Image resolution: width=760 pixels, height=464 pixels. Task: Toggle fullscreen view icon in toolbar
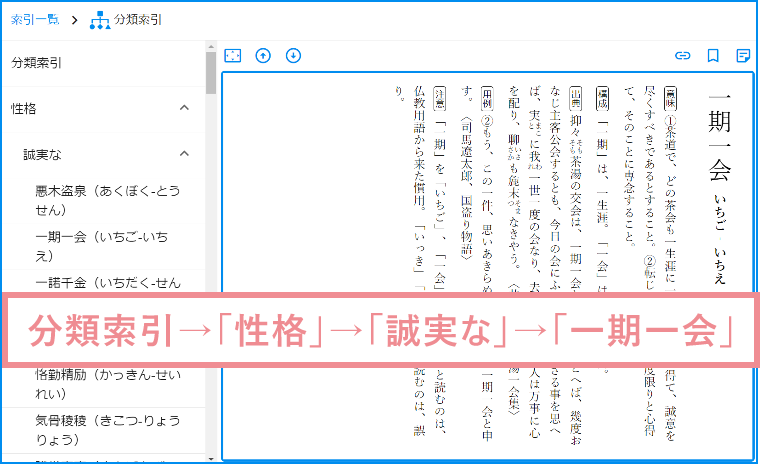[x=233, y=56]
